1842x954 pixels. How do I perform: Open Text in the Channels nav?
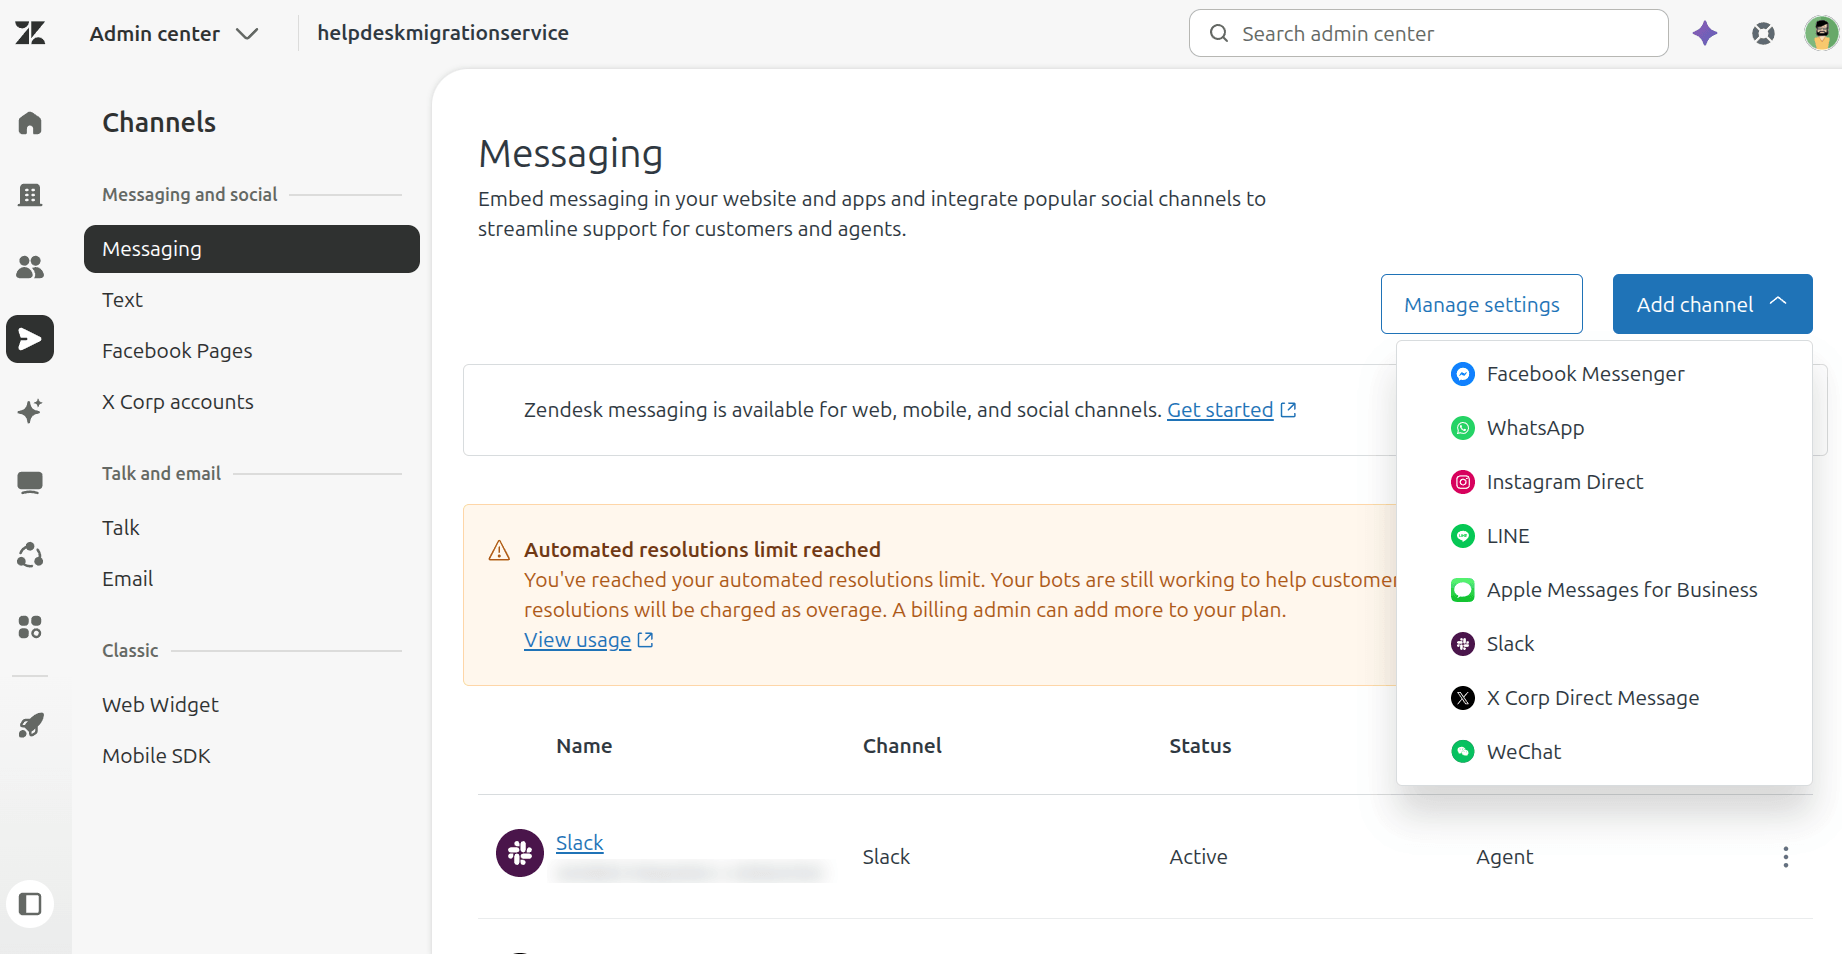(x=252, y=300)
